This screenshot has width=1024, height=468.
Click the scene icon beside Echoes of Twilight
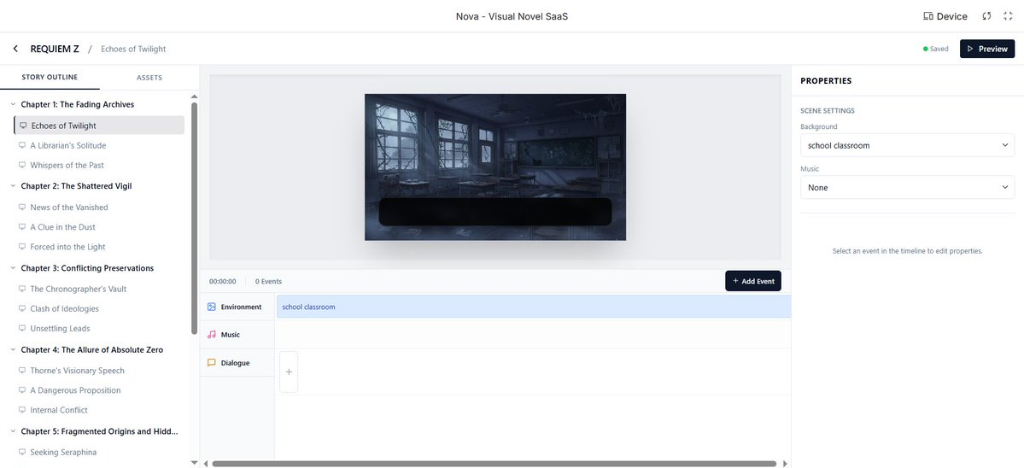tap(23, 126)
